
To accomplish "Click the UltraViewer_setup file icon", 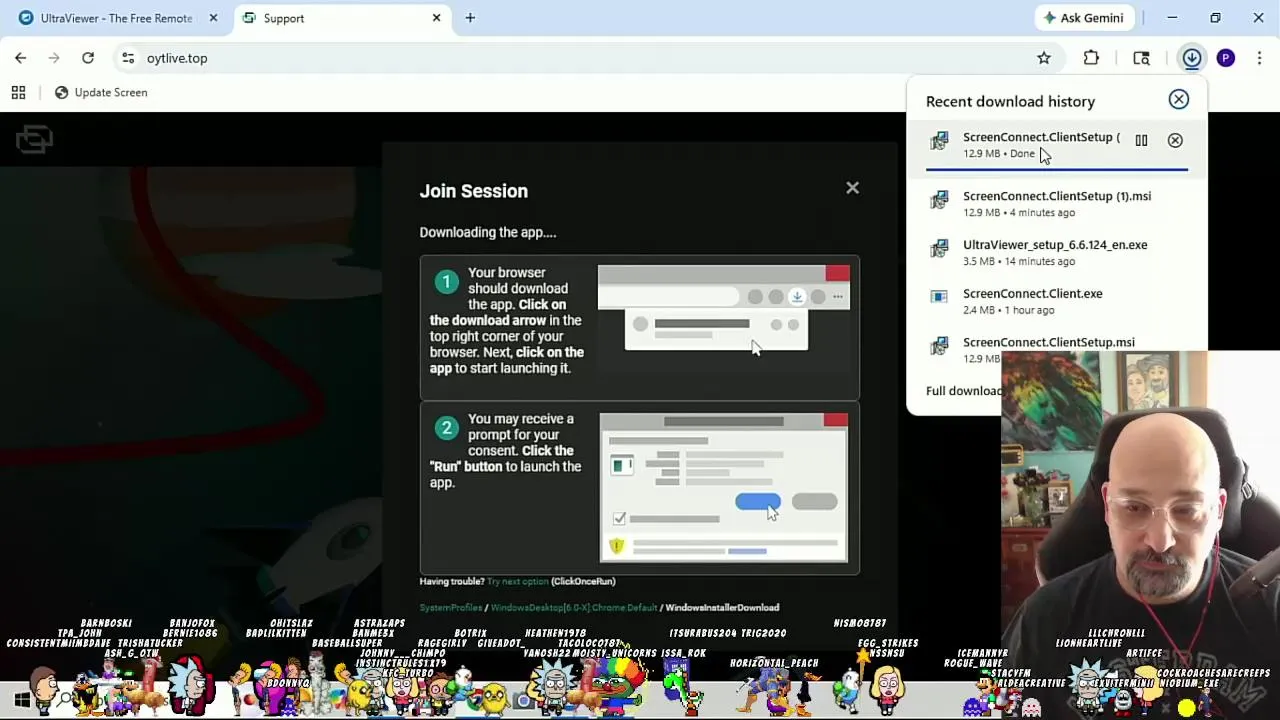I will 939,249.
